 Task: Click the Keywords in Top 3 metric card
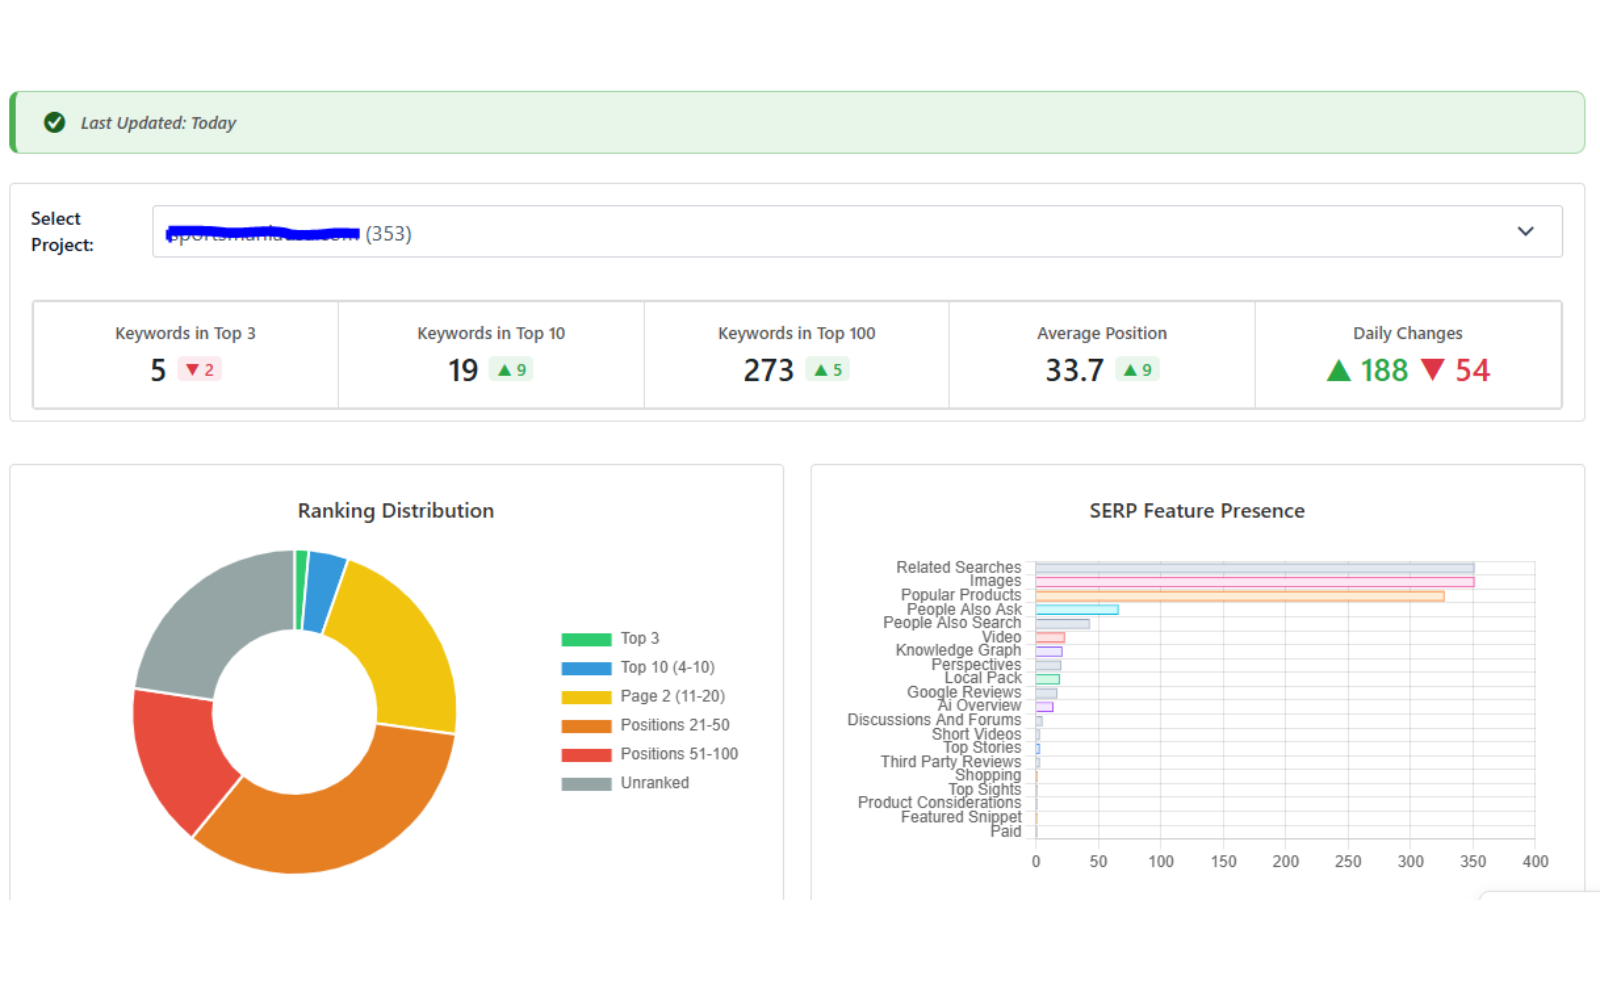184,355
